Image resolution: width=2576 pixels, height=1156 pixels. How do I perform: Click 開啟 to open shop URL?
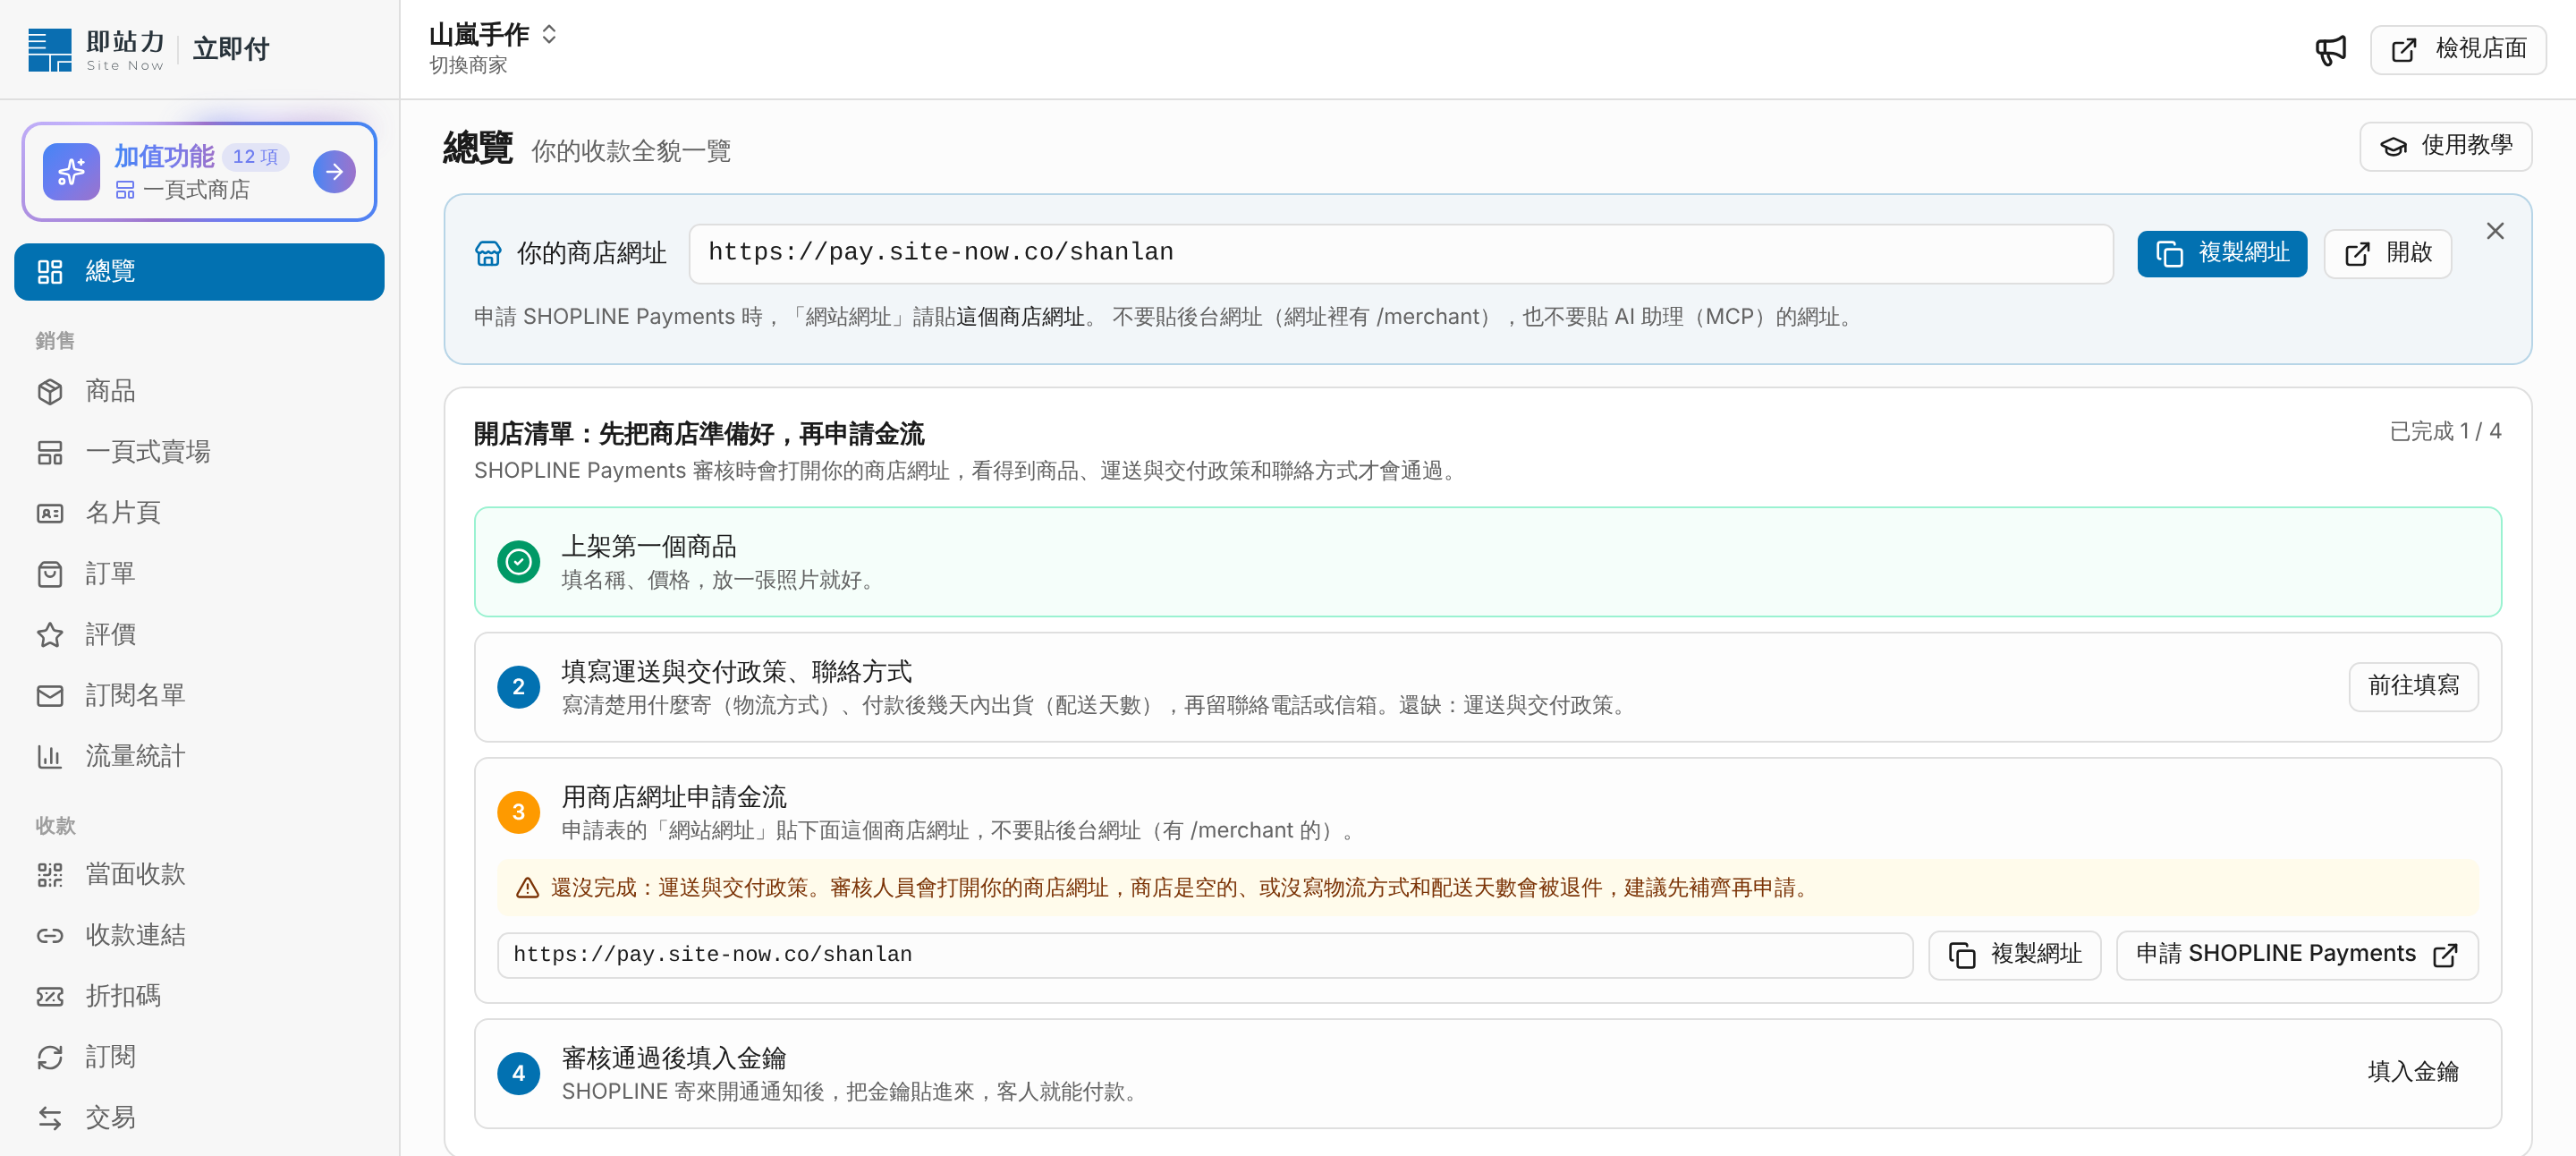(x=2387, y=253)
